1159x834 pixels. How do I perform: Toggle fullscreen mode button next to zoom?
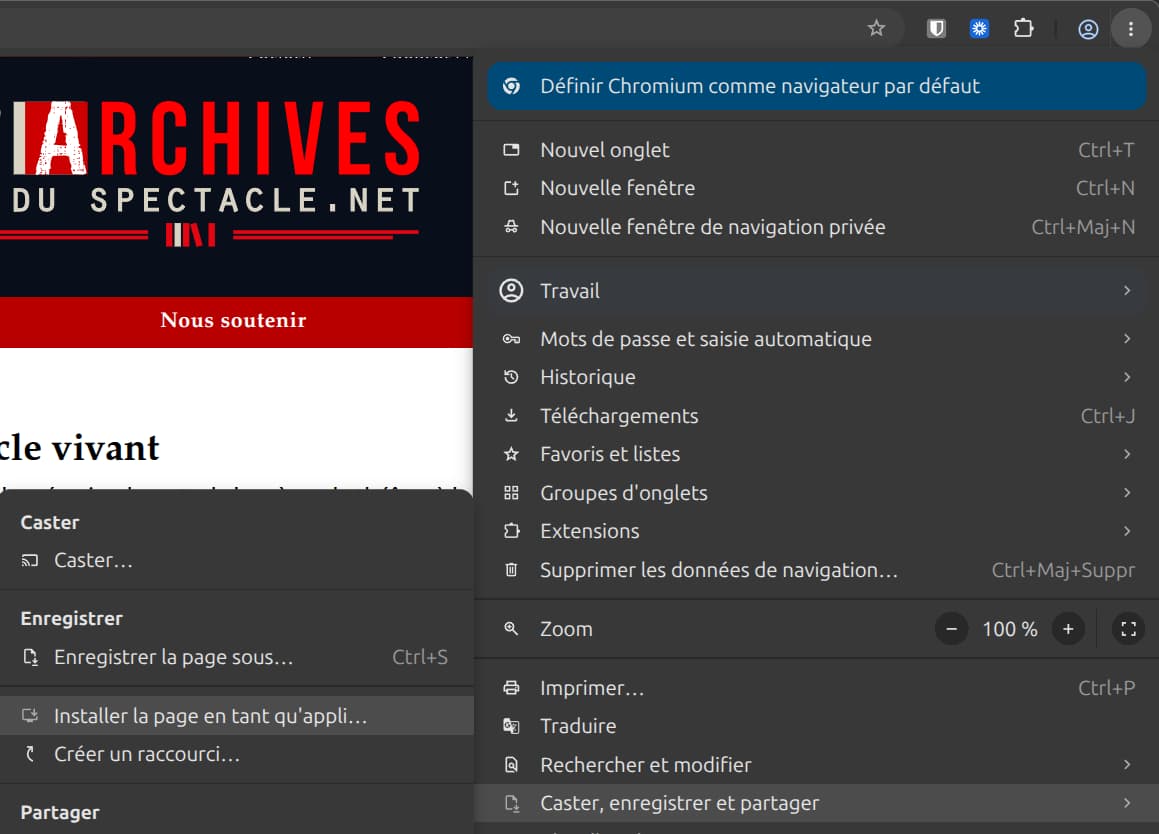(x=1128, y=629)
